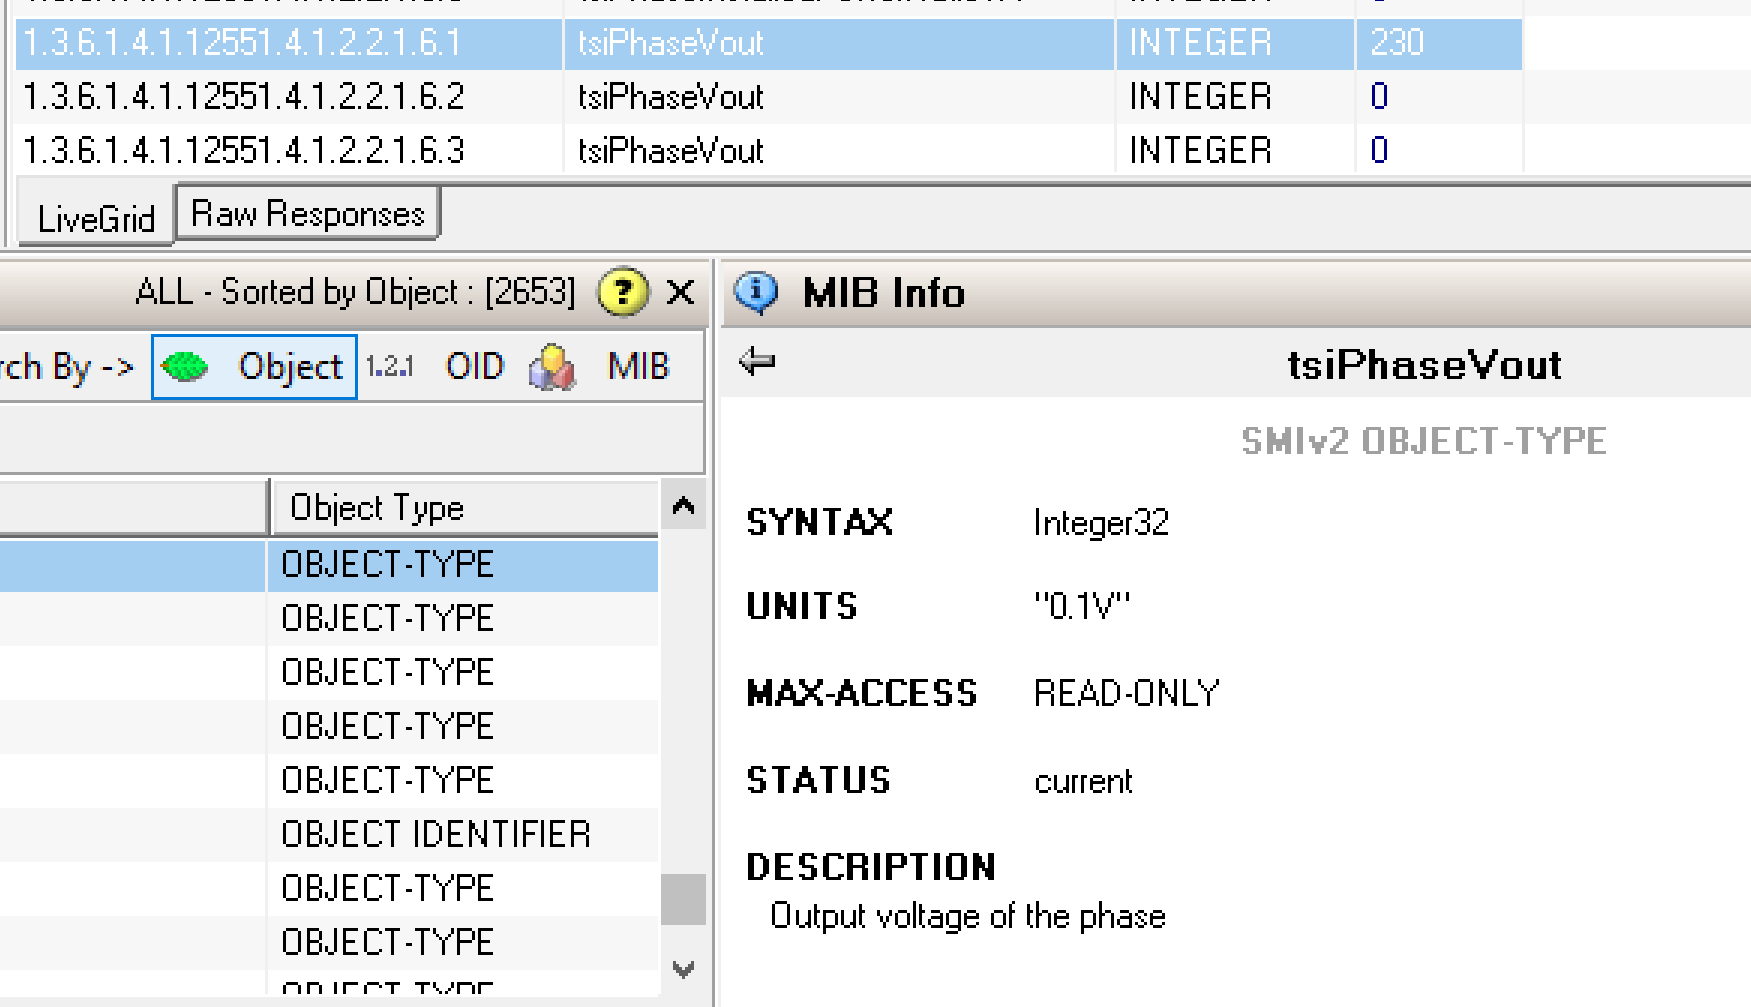This screenshot has height=1007, width=1751.
Task: Close the ALL Sorted by Object panel
Action: point(681,292)
